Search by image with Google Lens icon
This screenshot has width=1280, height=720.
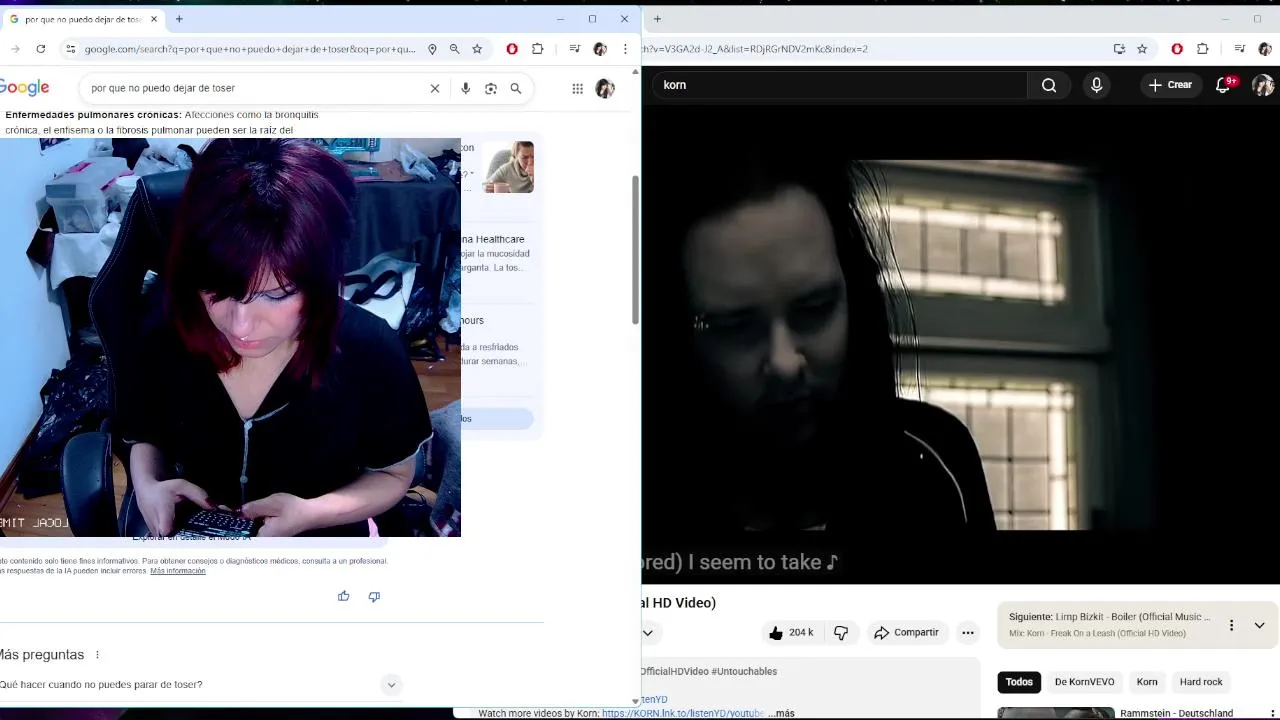pyautogui.click(x=491, y=88)
